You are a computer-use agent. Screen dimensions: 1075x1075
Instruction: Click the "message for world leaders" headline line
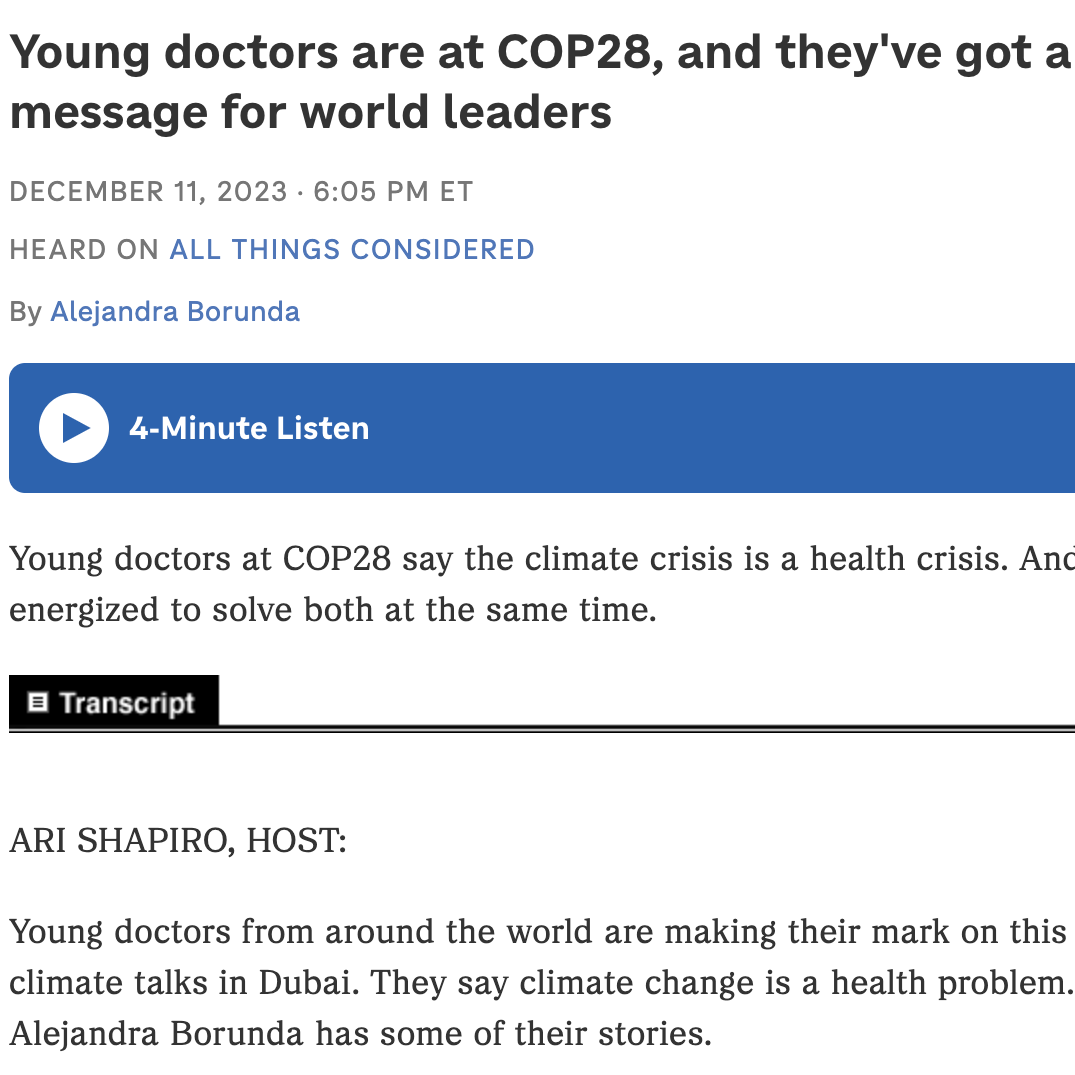click(310, 111)
